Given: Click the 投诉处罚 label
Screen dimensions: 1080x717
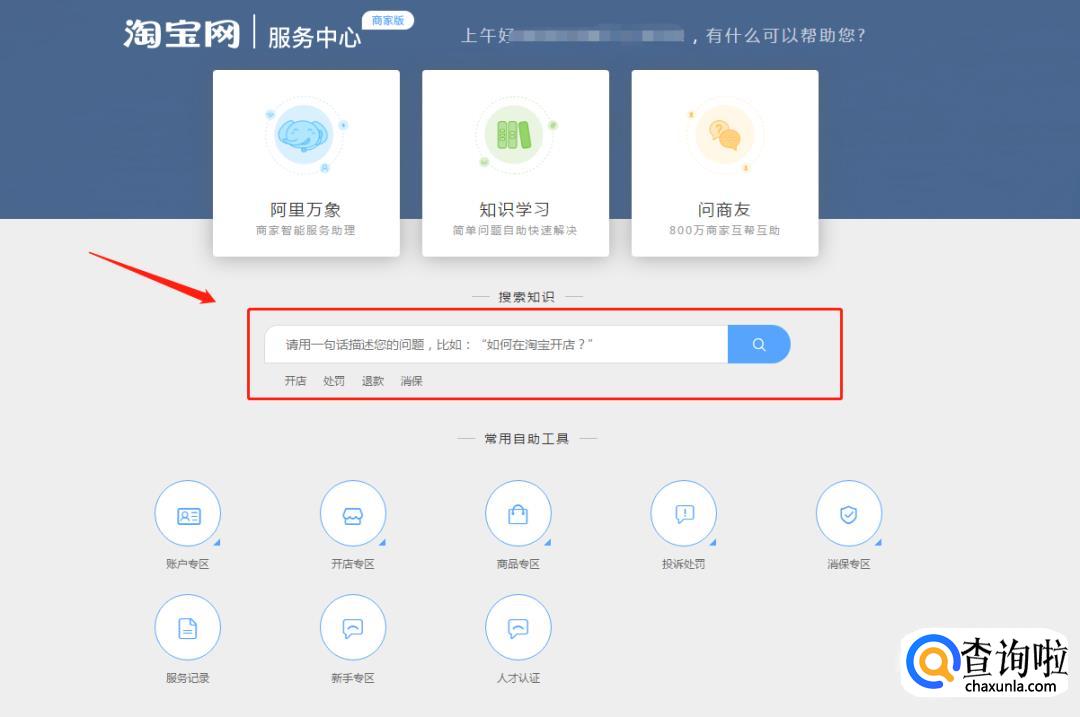Looking at the screenshot, I should 683,564.
